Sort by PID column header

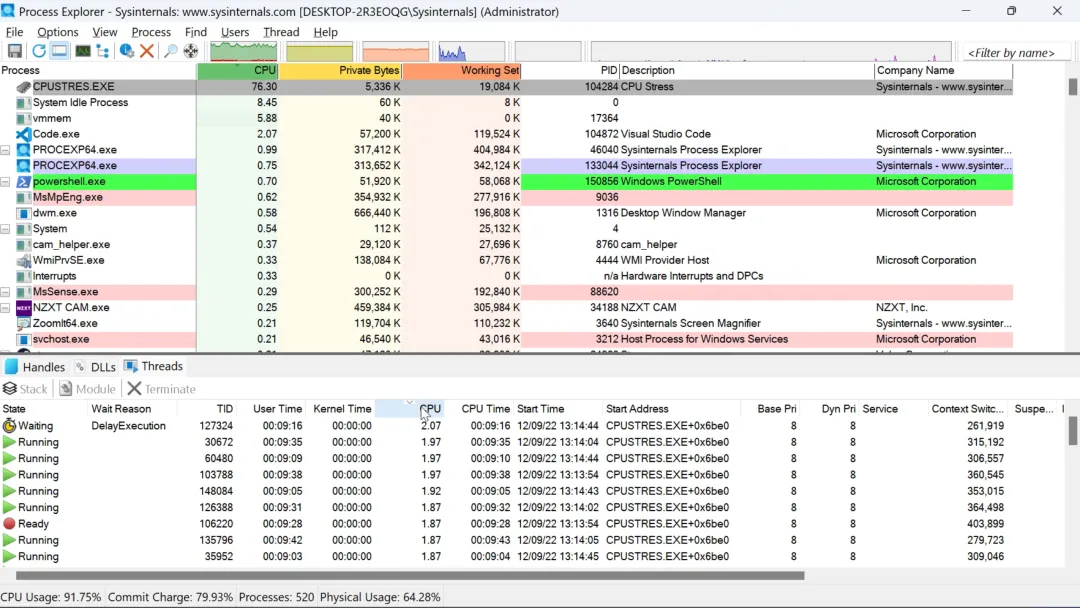(x=570, y=70)
